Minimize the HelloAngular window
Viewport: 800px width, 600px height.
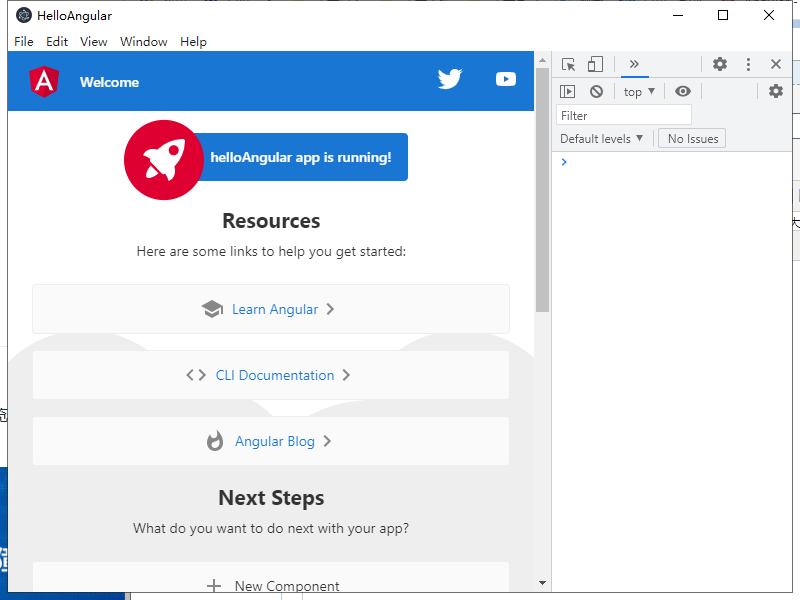point(678,15)
